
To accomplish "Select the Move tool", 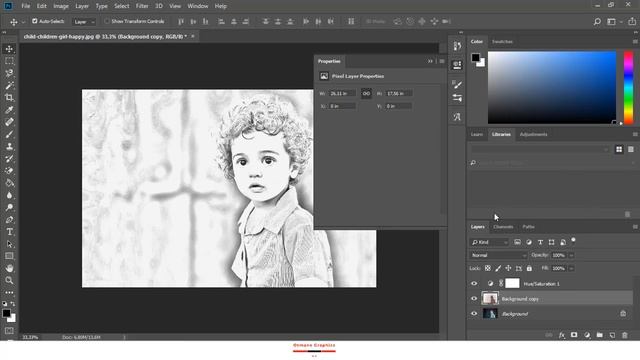I will point(9,49).
